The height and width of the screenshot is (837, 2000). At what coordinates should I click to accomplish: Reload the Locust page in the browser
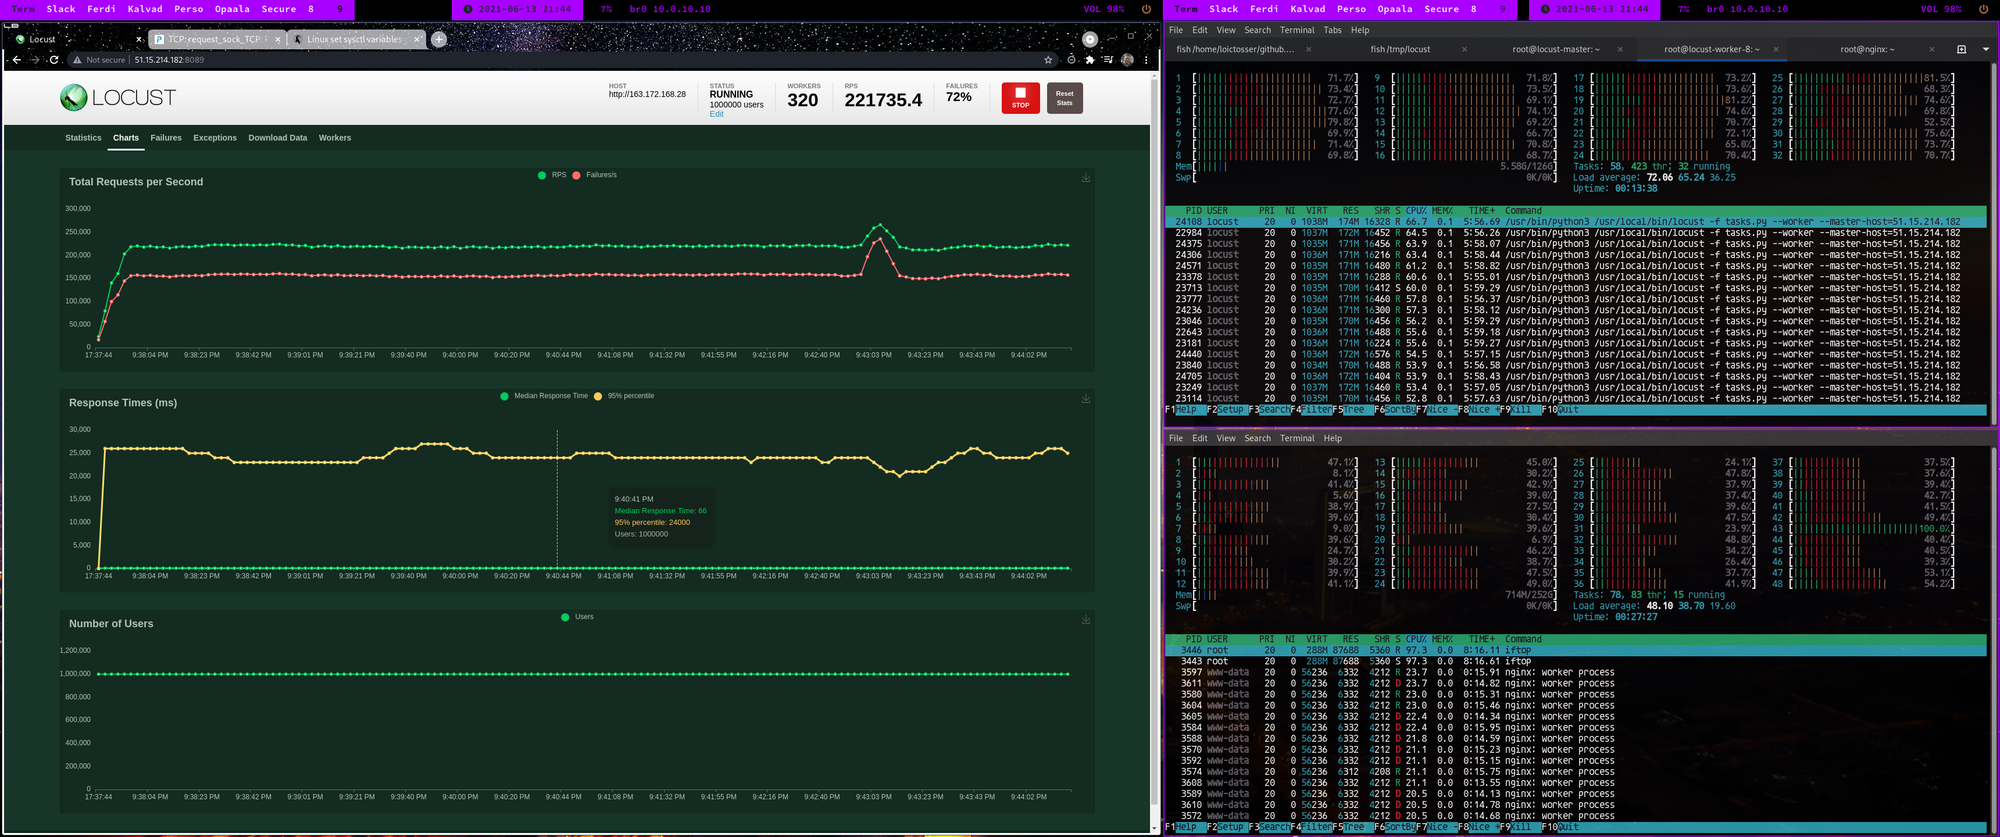point(54,60)
